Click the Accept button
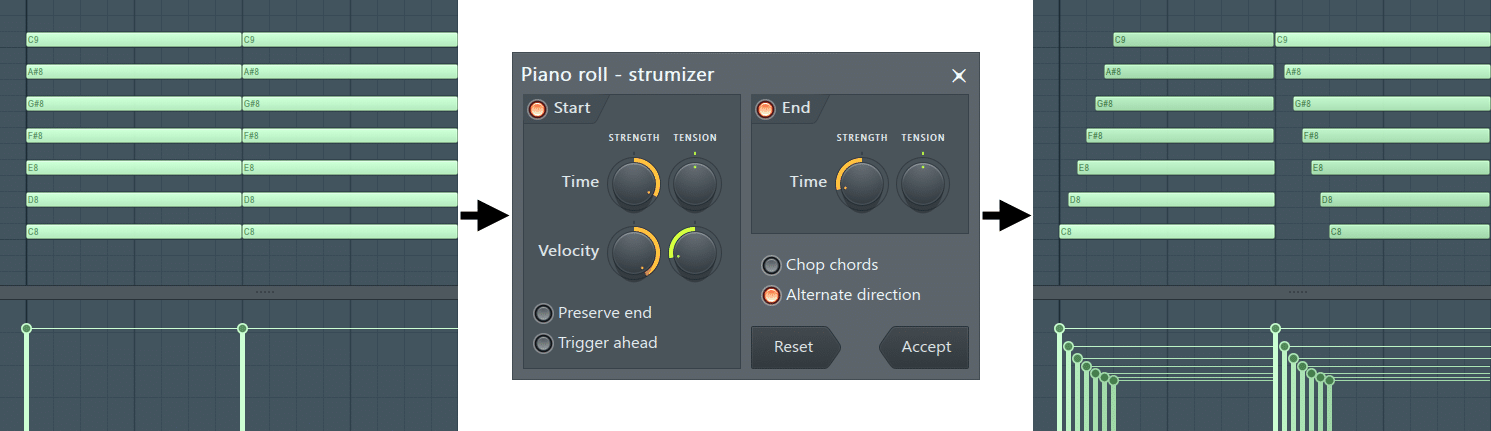The height and width of the screenshot is (431, 1491). click(x=925, y=347)
